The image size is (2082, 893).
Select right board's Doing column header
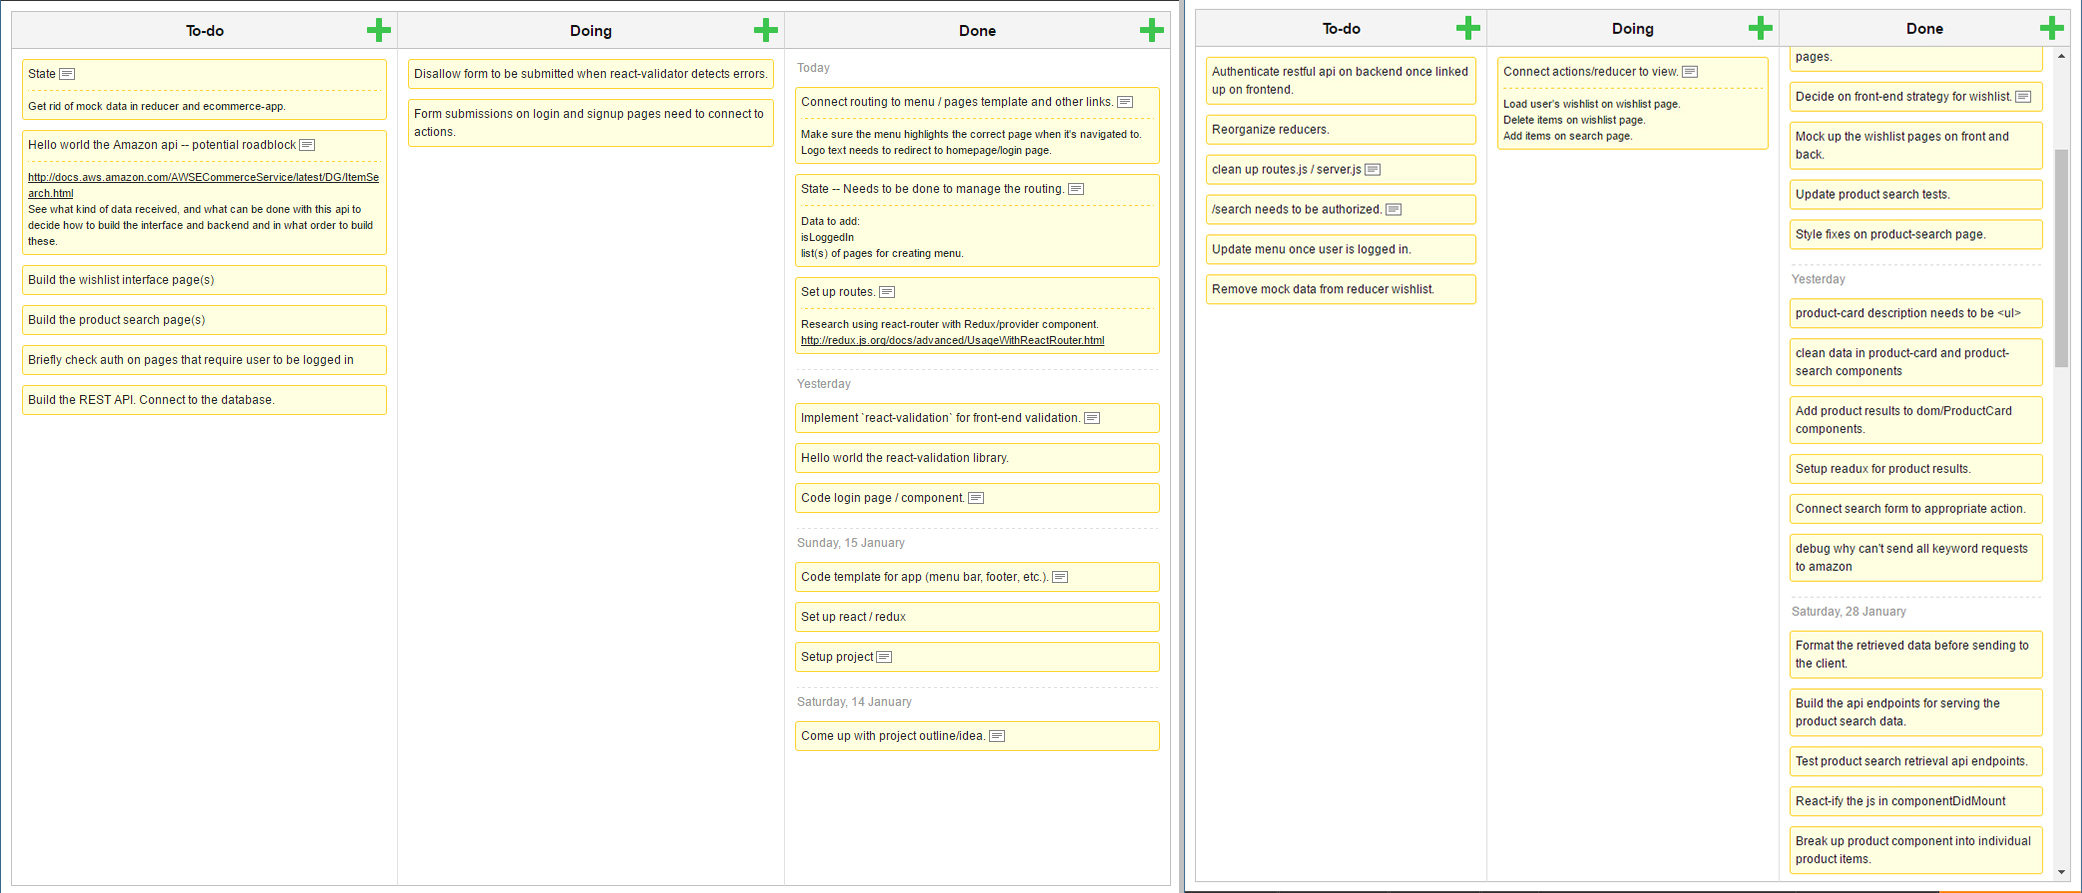(x=1633, y=29)
